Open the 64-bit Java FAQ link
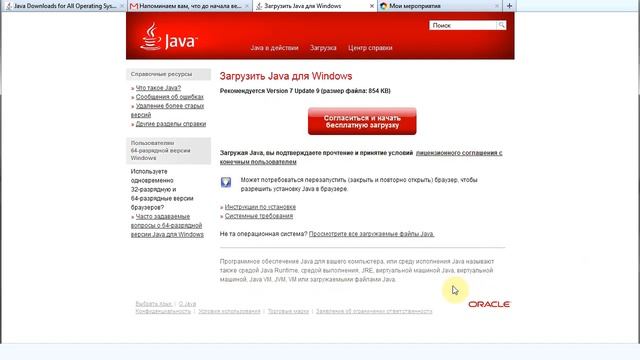This screenshot has height=360, width=640. point(167,225)
